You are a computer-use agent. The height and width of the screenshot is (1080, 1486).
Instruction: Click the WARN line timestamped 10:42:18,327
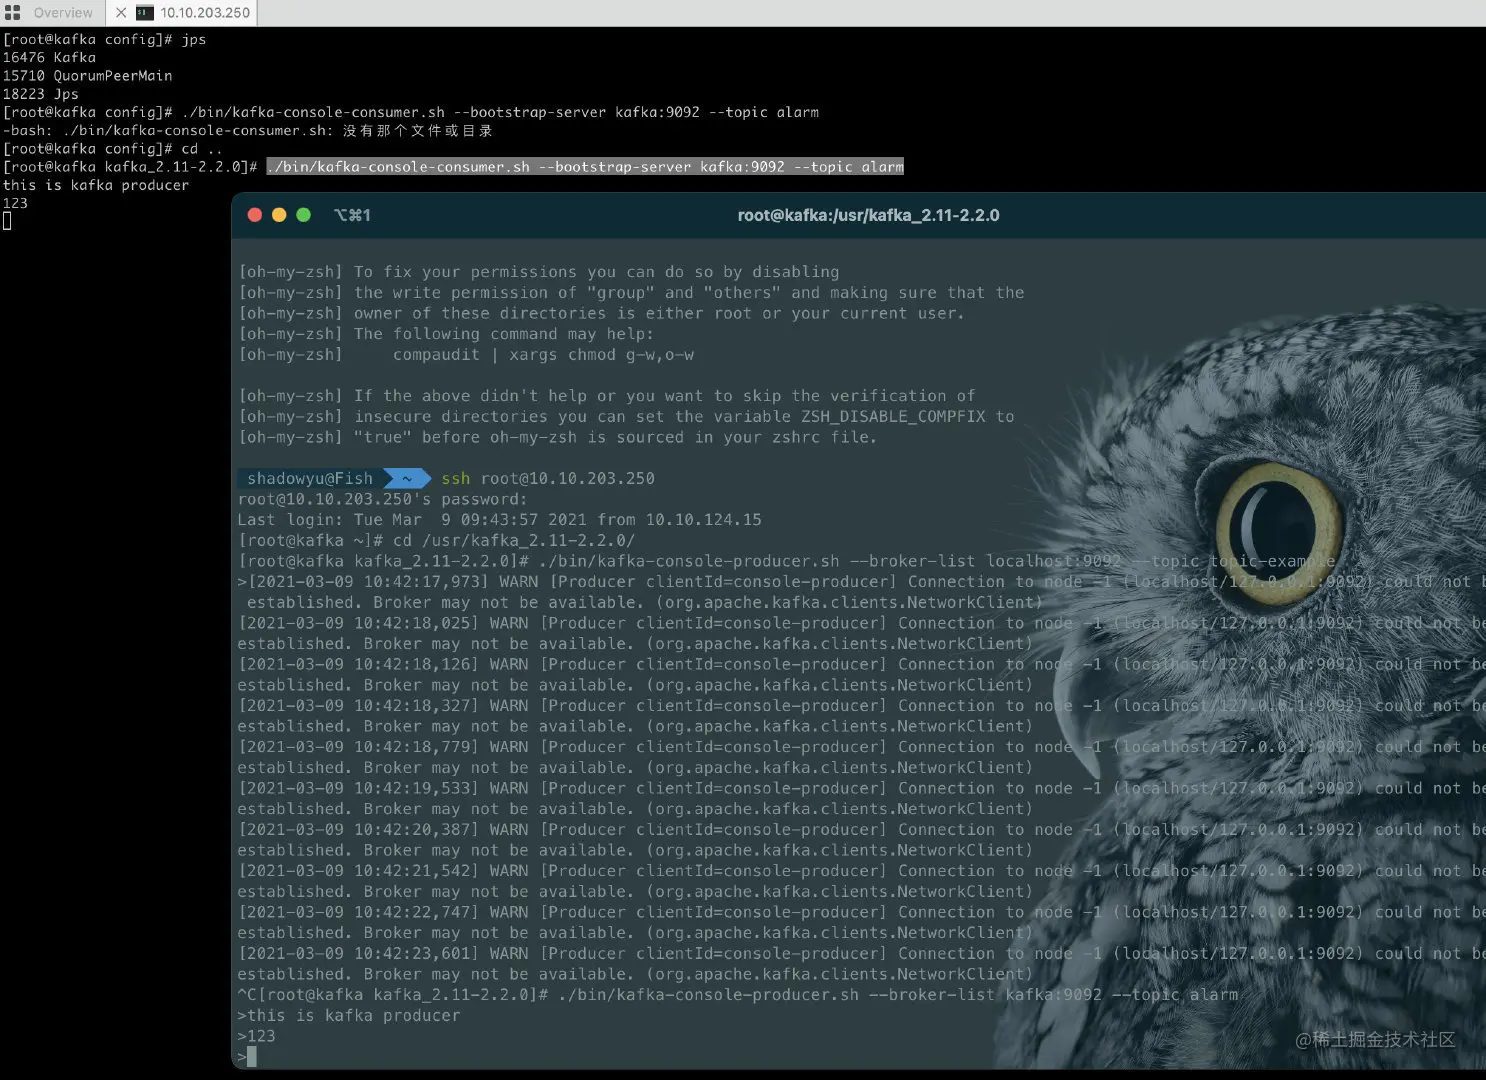click(x=861, y=705)
